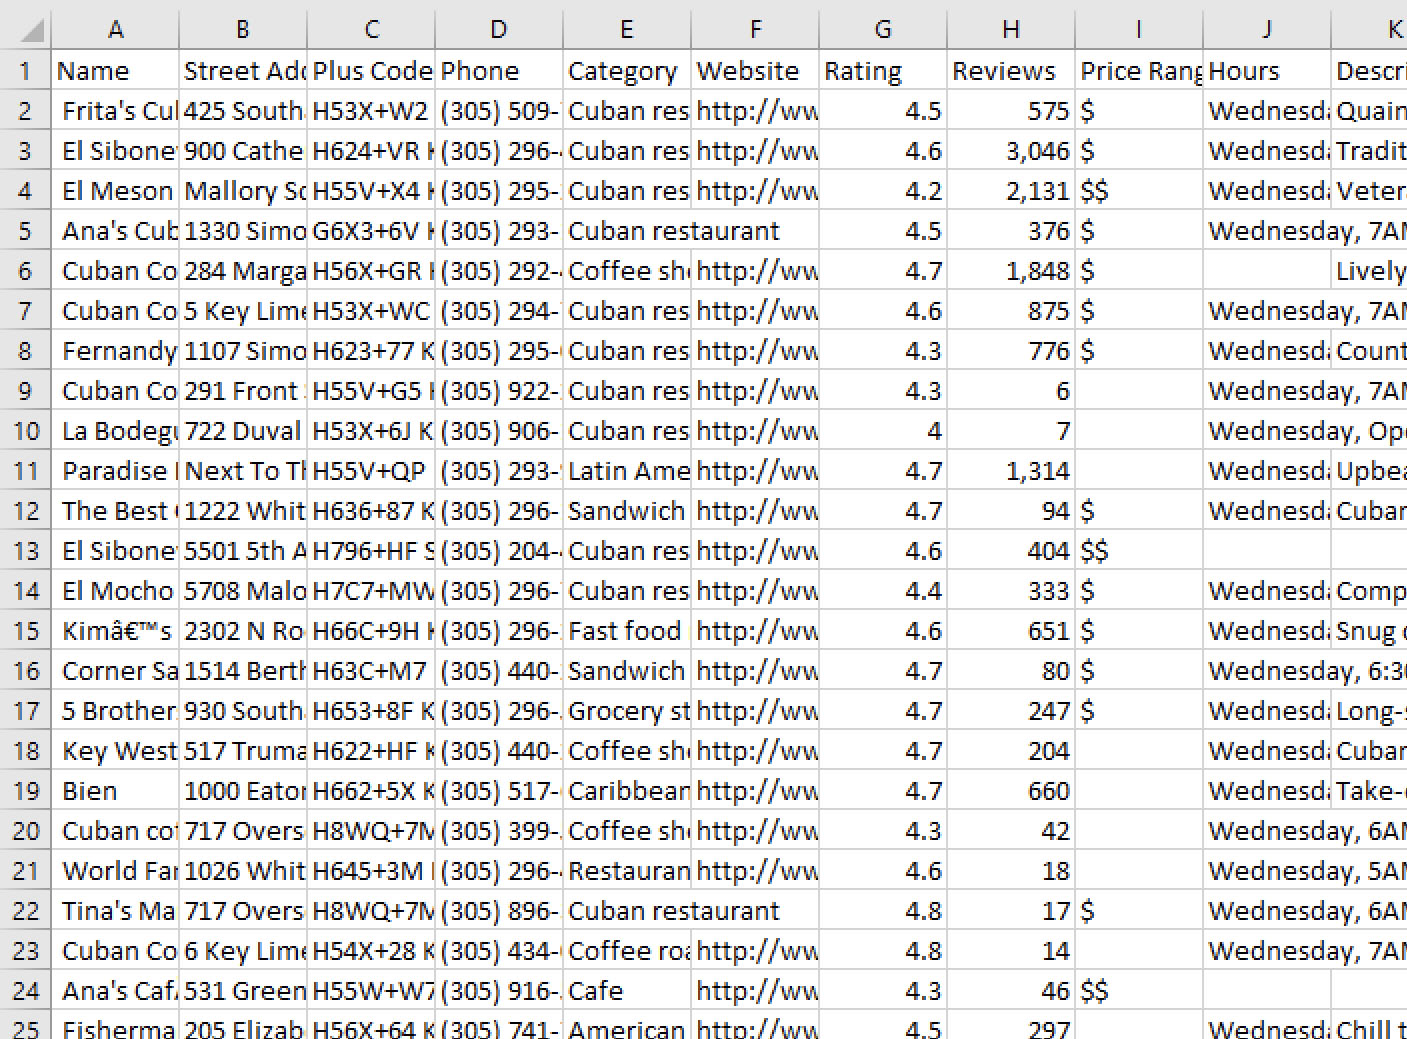The image size is (1407, 1039).
Task: Select the cell 'El Mocho' in row 14
Action: (x=115, y=591)
